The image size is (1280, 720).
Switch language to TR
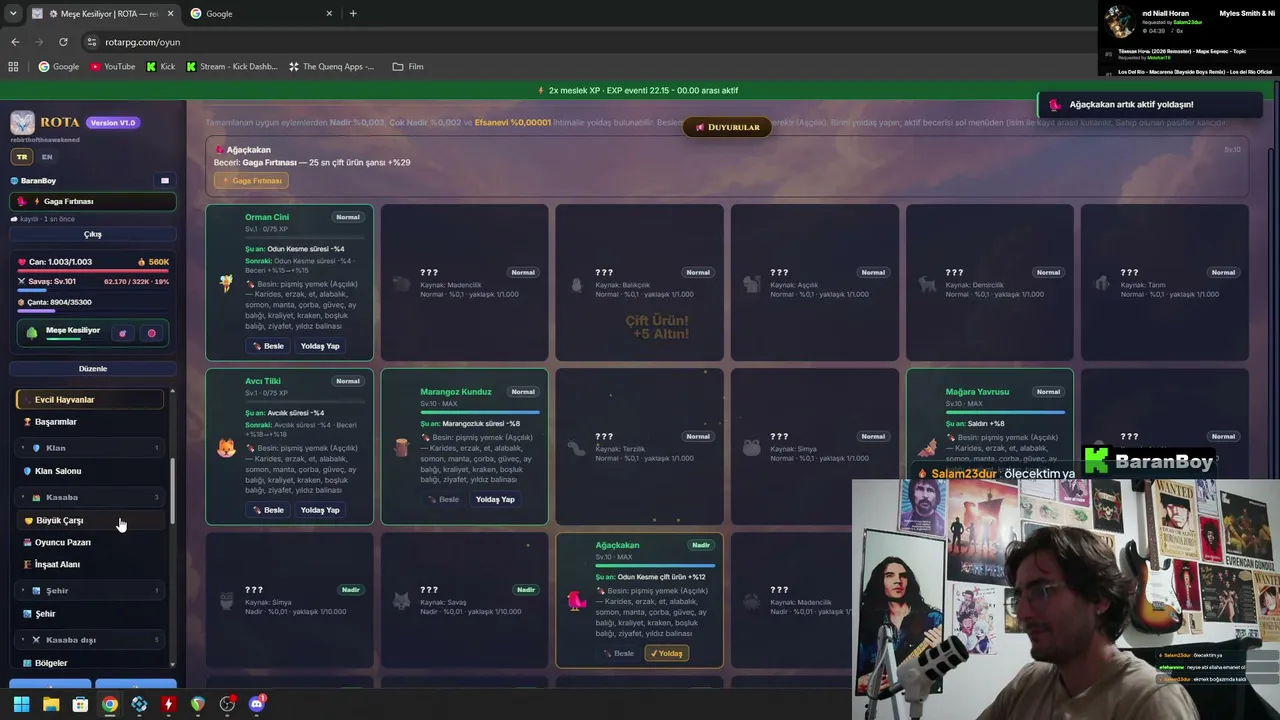pos(22,157)
